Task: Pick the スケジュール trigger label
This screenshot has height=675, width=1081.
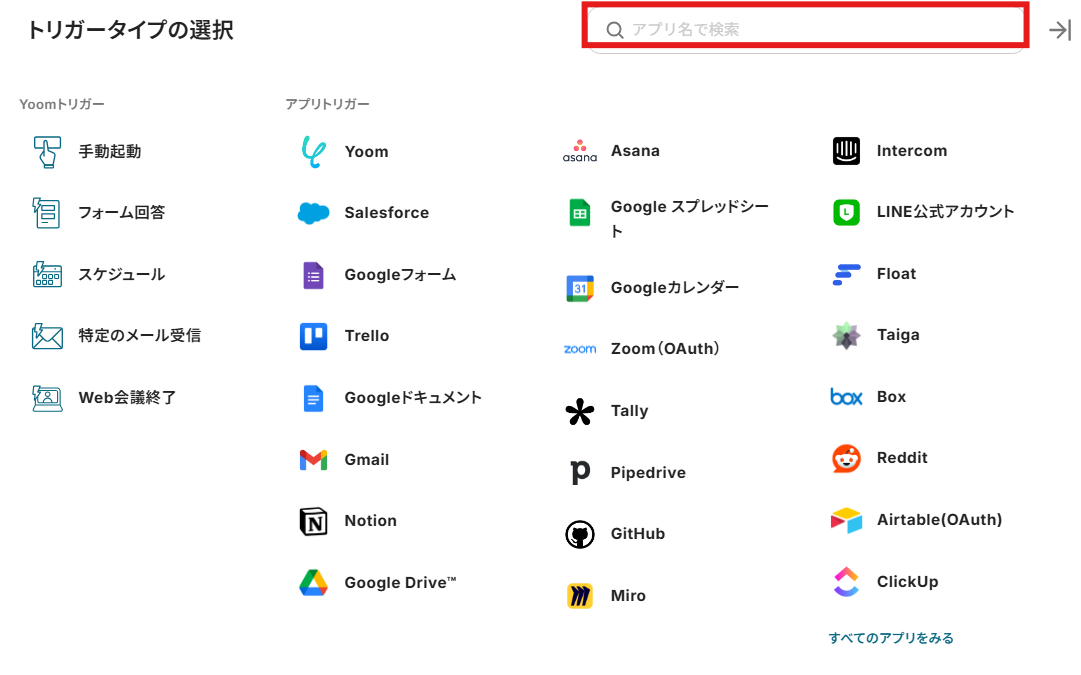Action: click(121, 274)
